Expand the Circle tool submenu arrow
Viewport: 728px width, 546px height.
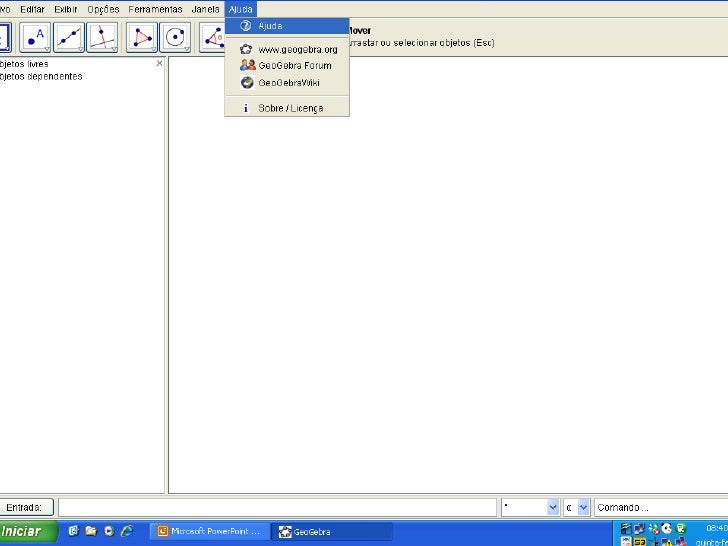187,49
